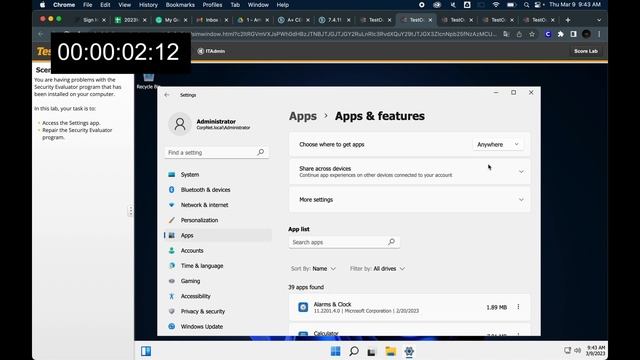Viewport: 640px width, 360px height.
Task: Open the Filter by All drives dropdown
Action: (x=377, y=269)
